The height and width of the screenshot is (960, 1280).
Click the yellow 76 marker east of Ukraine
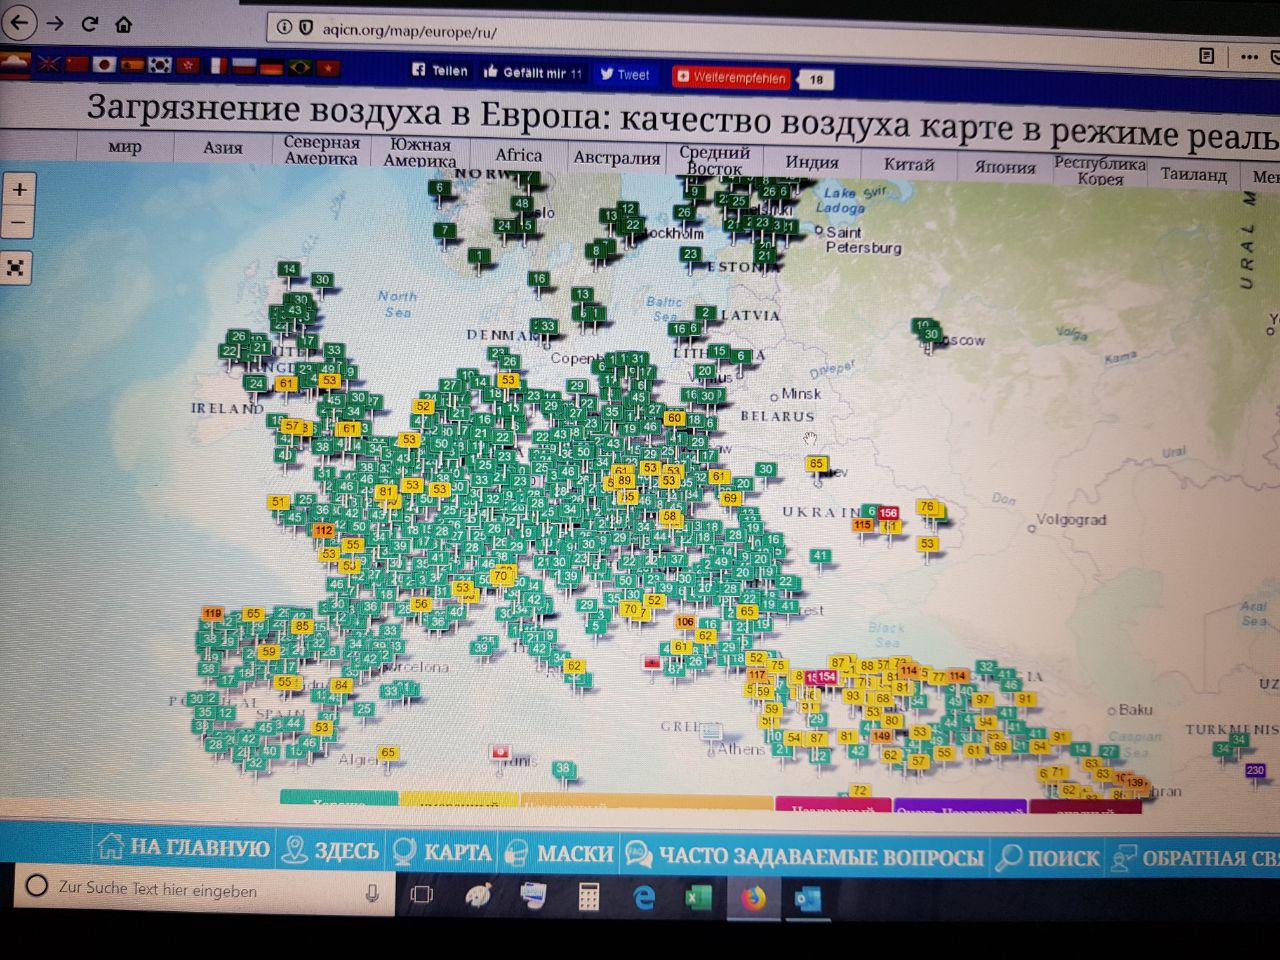(927, 506)
